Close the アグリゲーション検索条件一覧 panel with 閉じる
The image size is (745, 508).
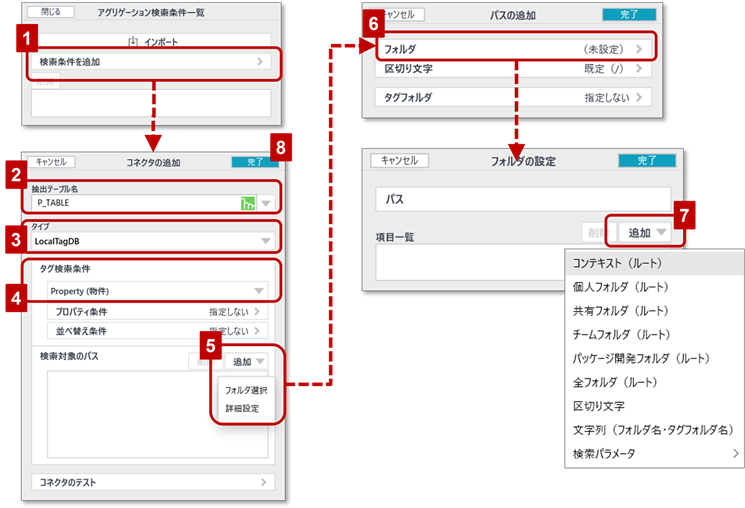[51, 12]
